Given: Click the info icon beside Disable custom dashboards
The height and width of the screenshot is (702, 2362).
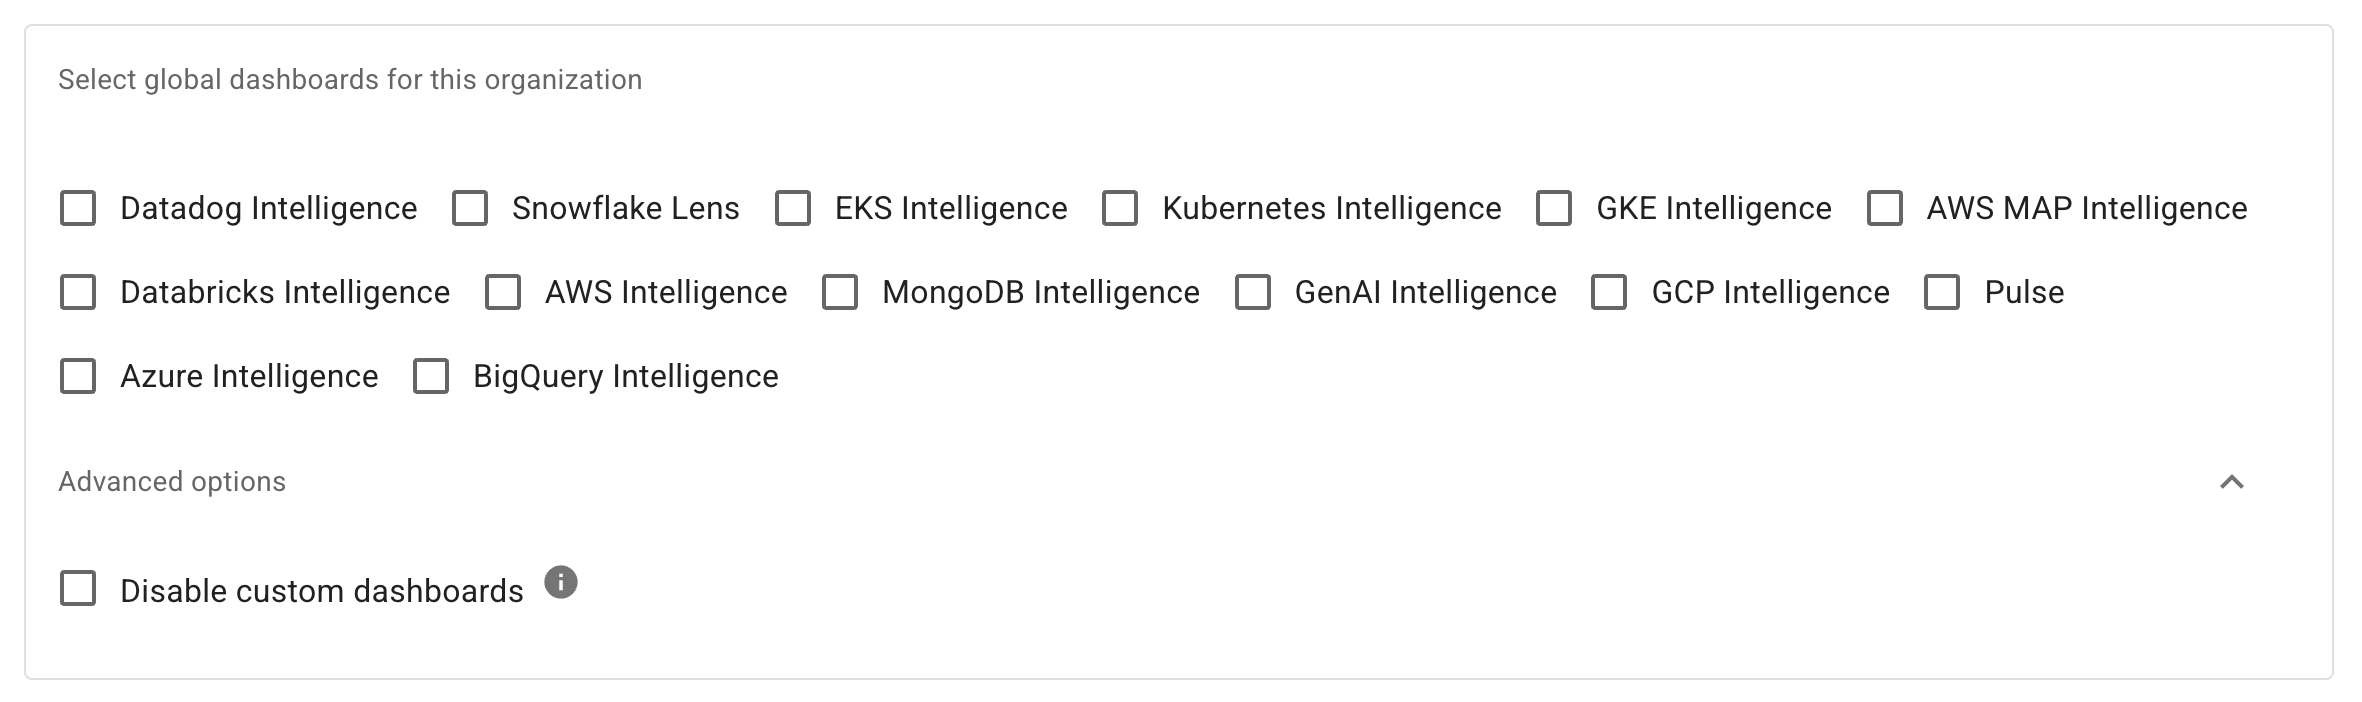Looking at the screenshot, I should coord(561,582).
